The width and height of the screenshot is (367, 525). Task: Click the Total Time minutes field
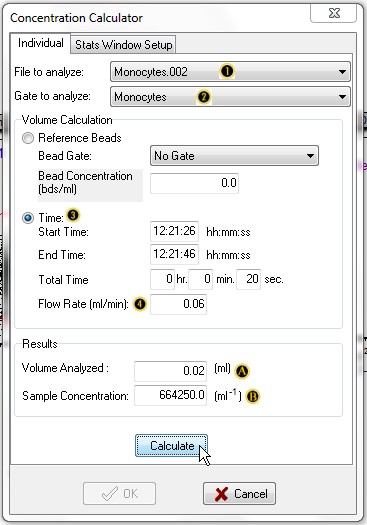click(x=200, y=279)
